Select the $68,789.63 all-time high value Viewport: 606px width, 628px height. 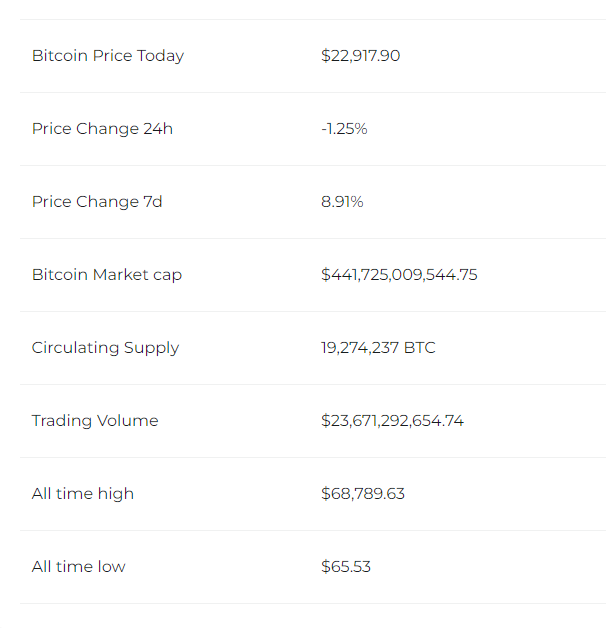click(x=363, y=494)
